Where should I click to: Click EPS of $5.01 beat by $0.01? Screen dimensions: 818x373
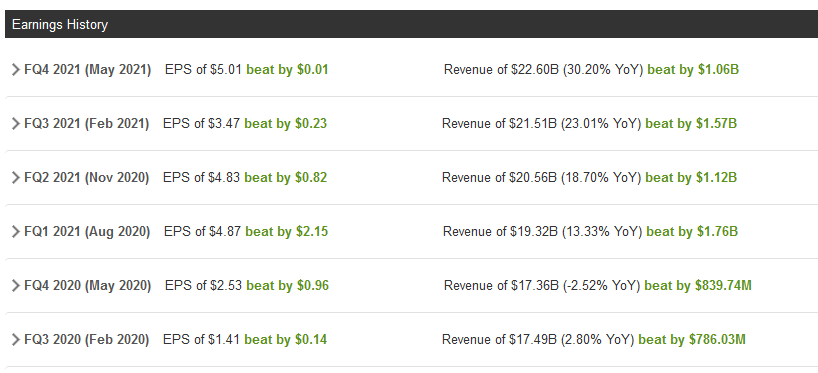click(x=247, y=70)
